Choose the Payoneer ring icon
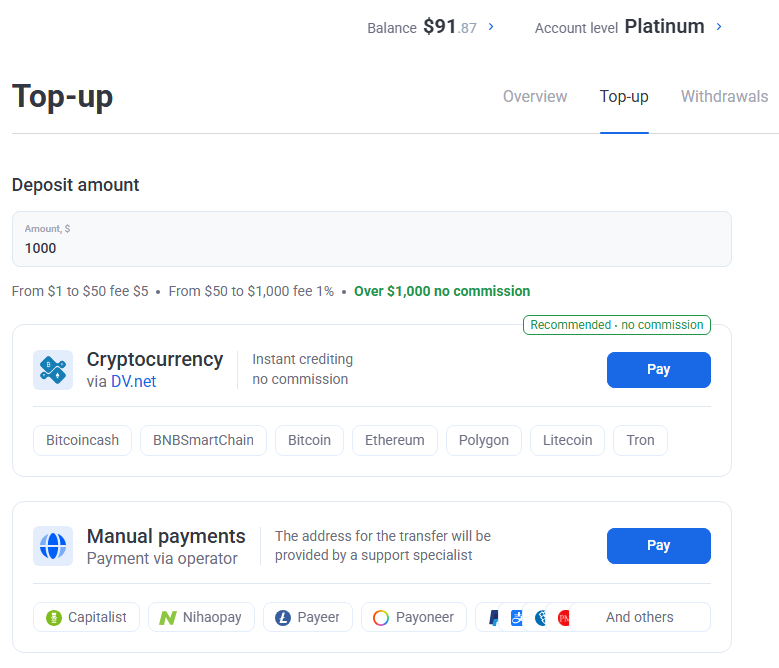This screenshot has height=668, width=779. [x=381, y=617]
